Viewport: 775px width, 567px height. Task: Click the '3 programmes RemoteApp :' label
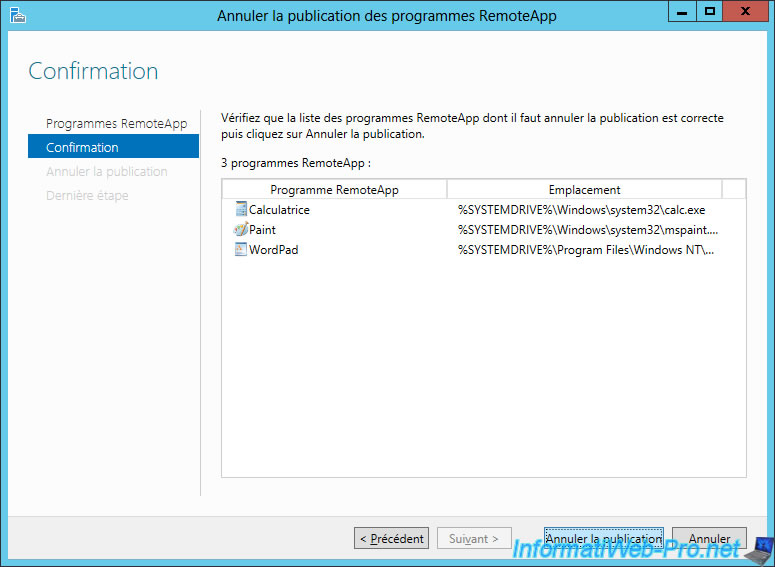pyautogui.click(x=296, y=163)
